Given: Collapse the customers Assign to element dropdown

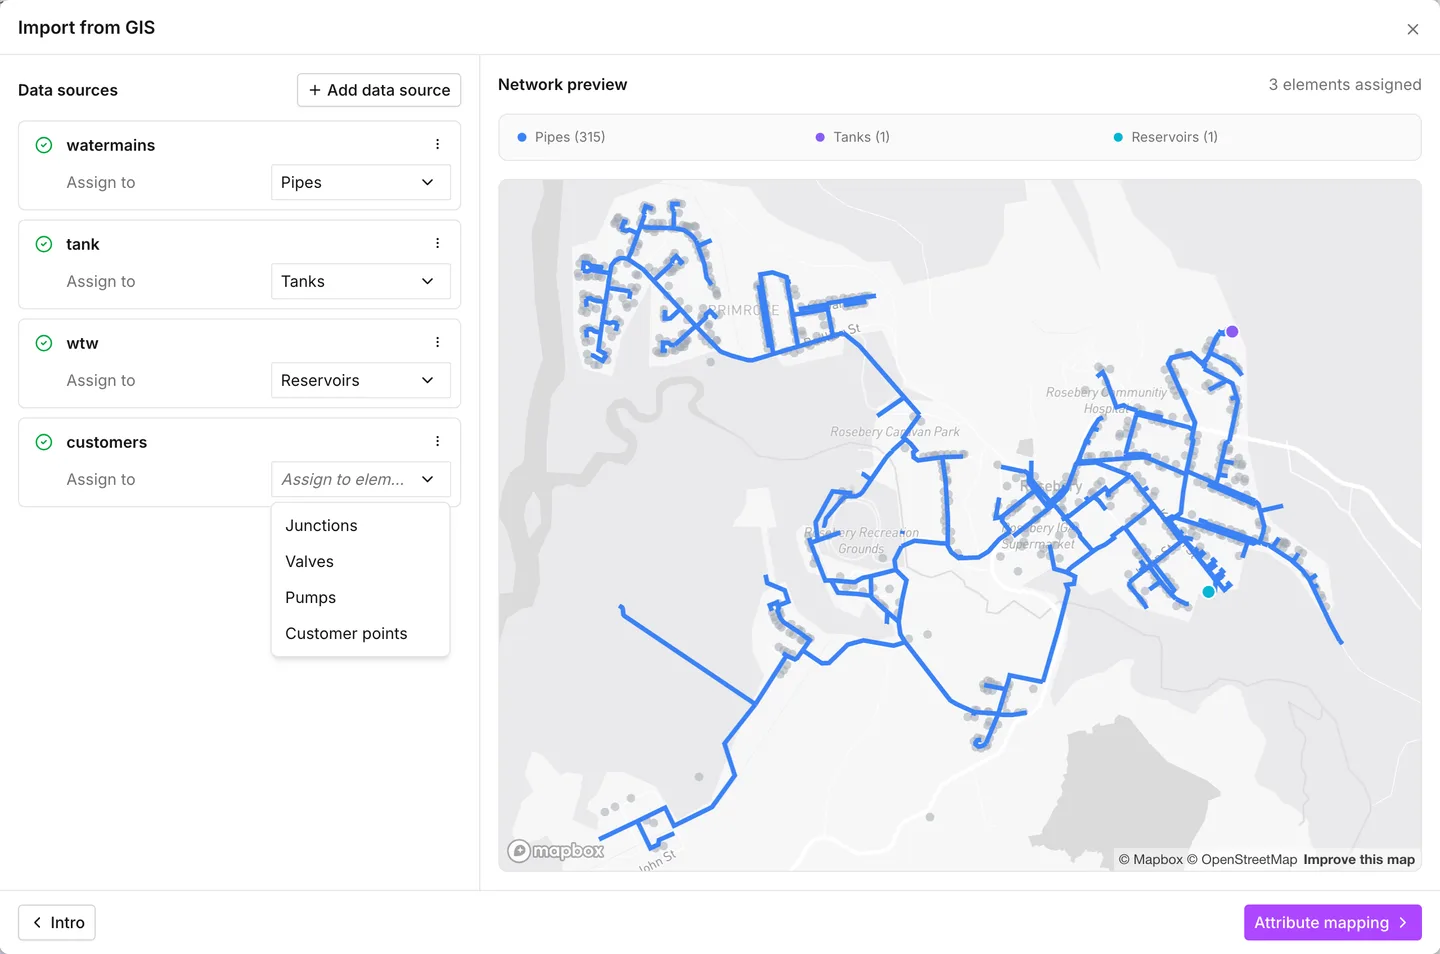Looking at the screenshot, I should [360, 480].
